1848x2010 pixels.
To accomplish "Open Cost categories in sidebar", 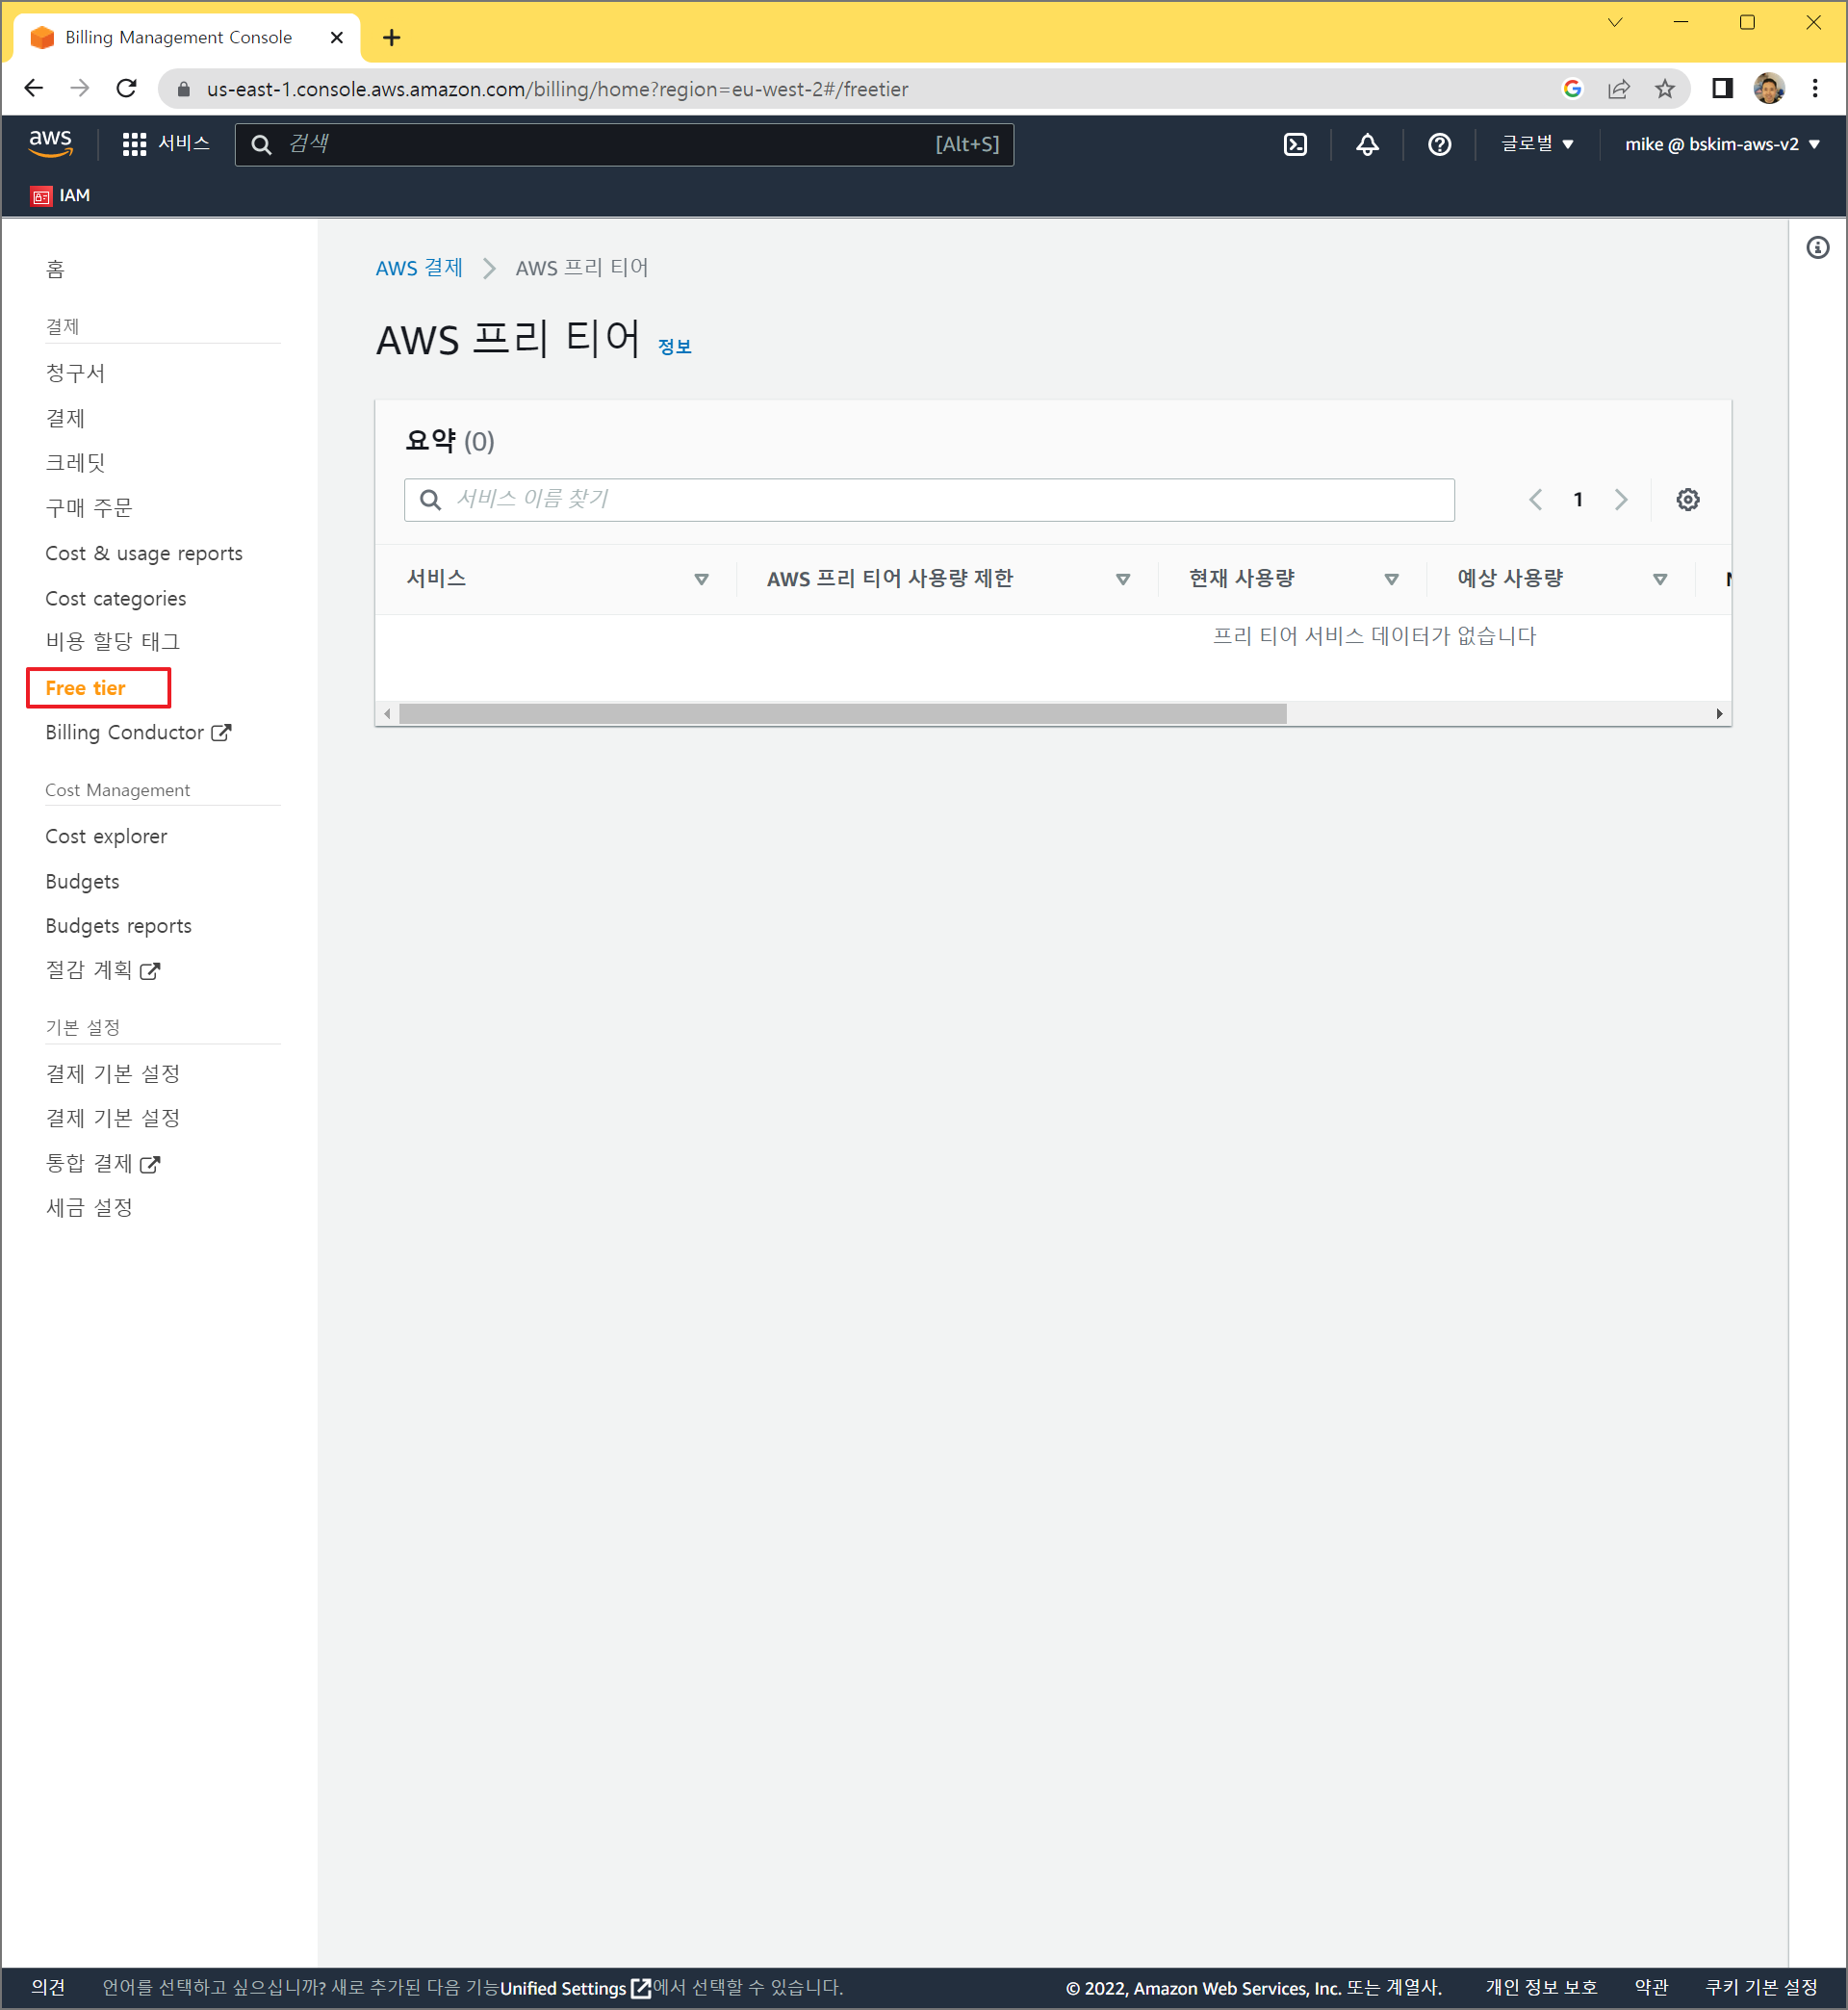I will pyautogui.click(x=115, y=598).
